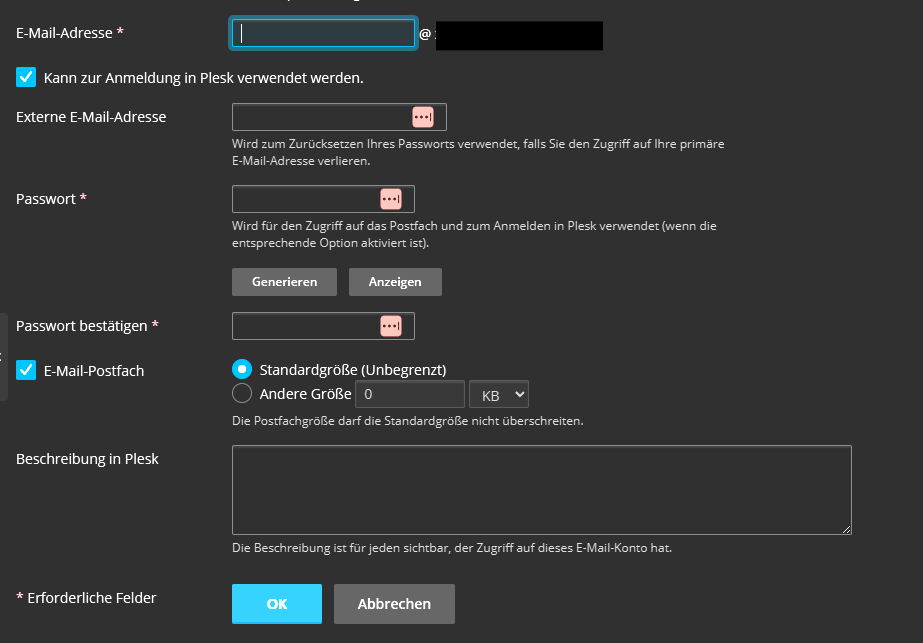Open the KB size unit dropdown
Viewport: 923px width, 643px height.
pyautogui.click(x=498, y=395)
